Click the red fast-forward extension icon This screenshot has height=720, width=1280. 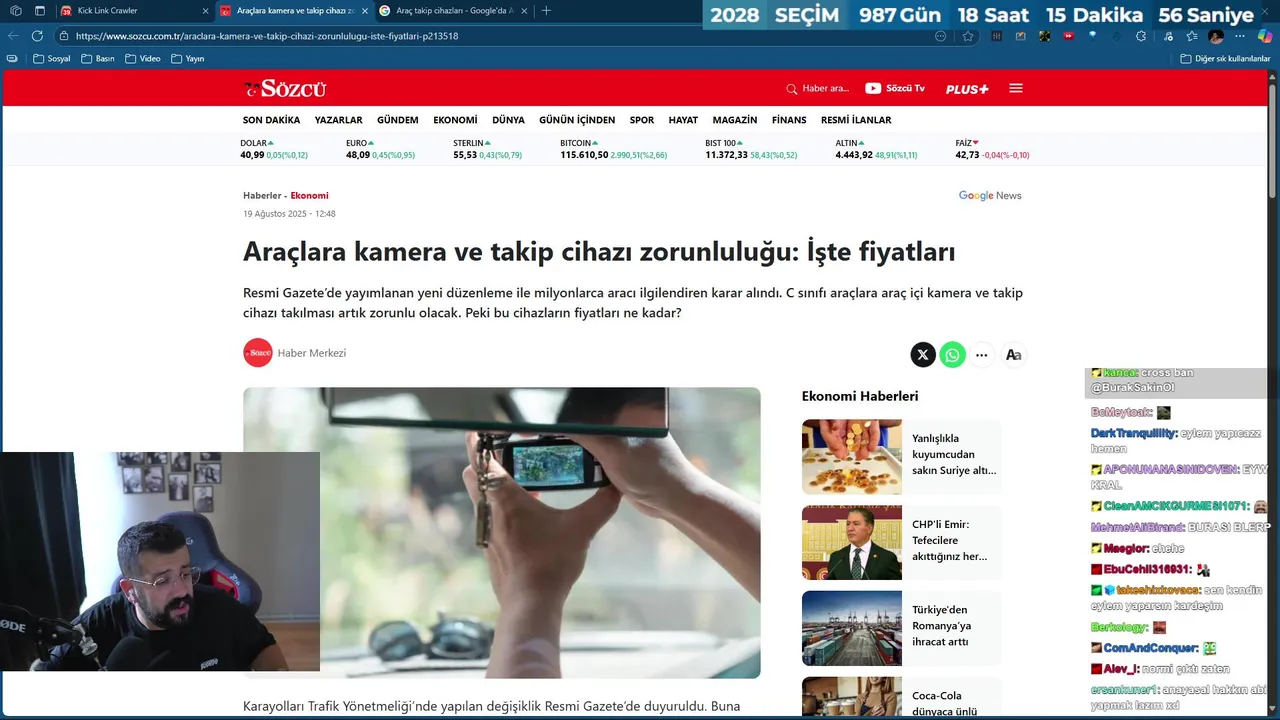click(1068, 36)
